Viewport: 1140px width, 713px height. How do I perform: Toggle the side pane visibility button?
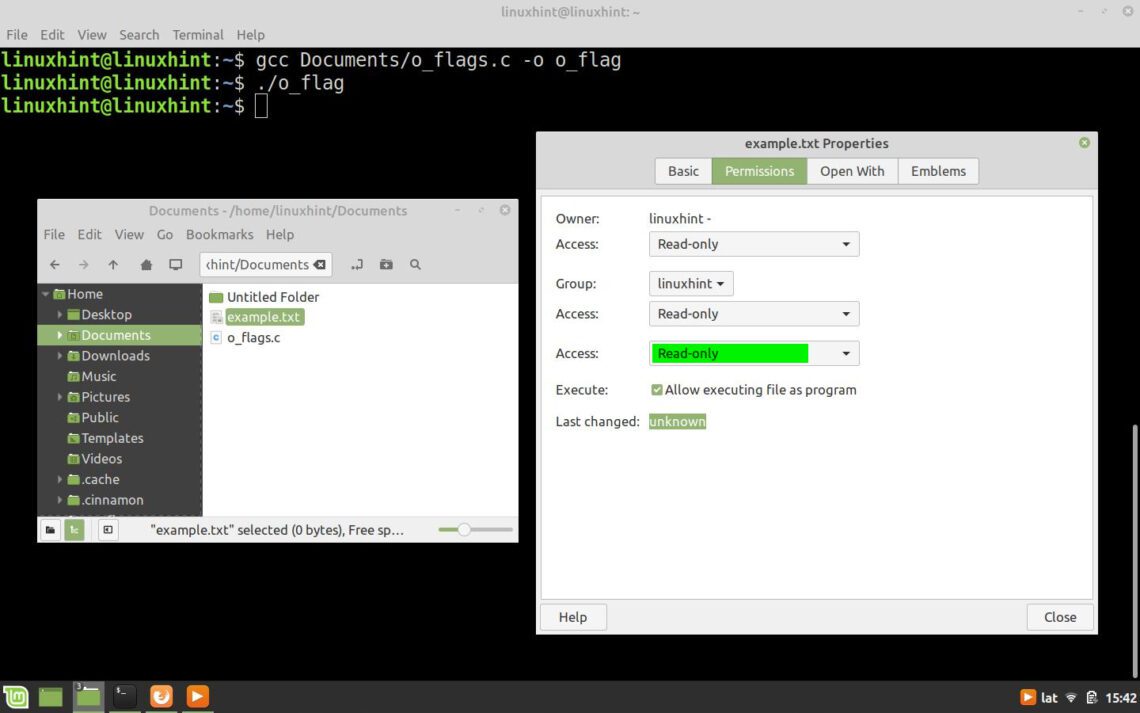[107, 530]
